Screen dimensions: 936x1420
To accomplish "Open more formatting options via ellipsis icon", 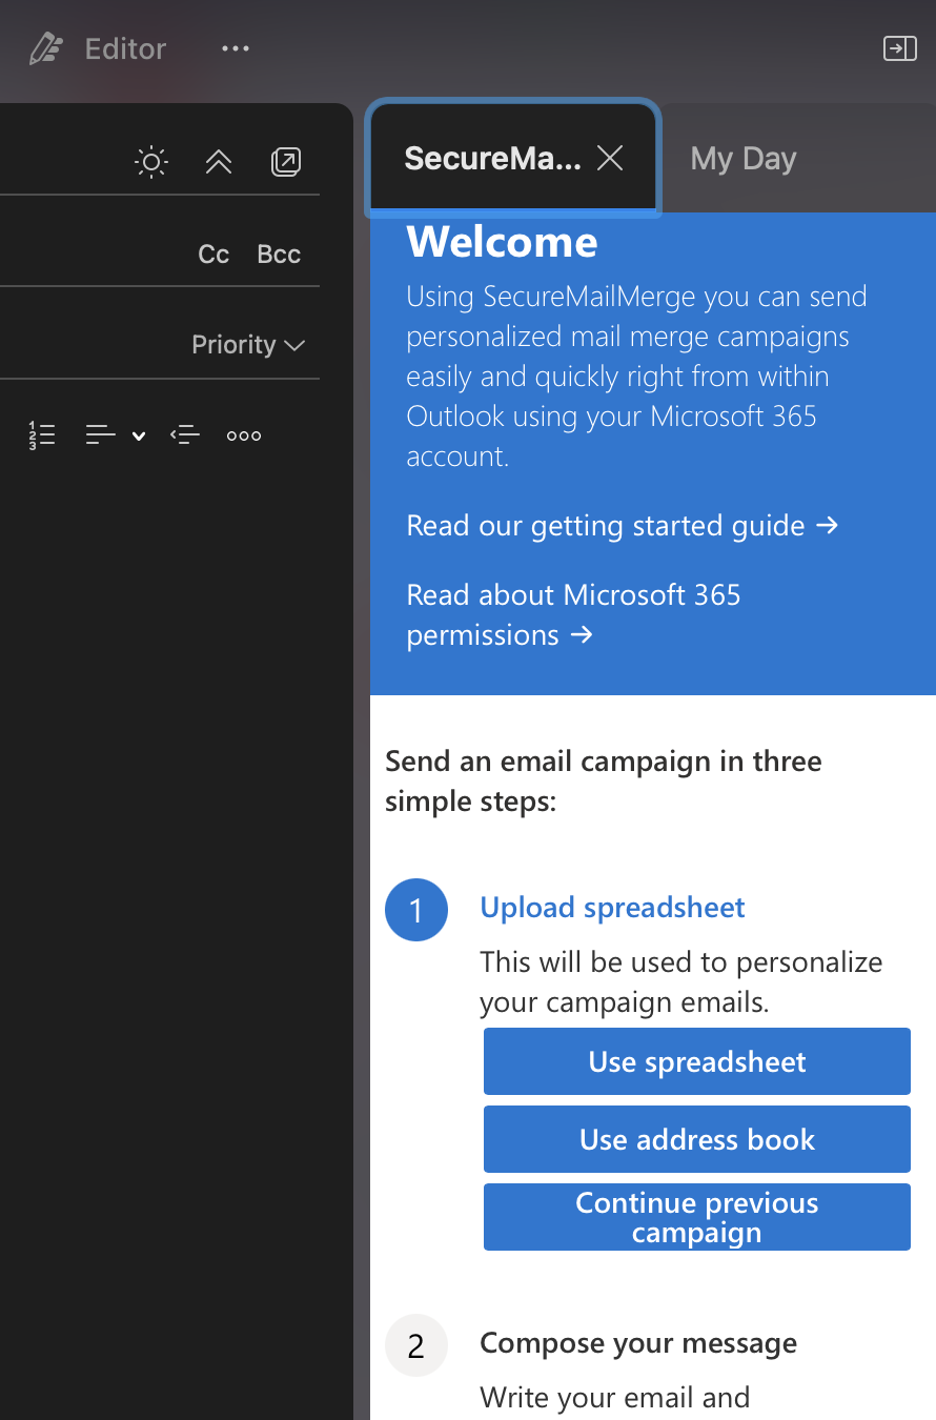I will point(243,435).
